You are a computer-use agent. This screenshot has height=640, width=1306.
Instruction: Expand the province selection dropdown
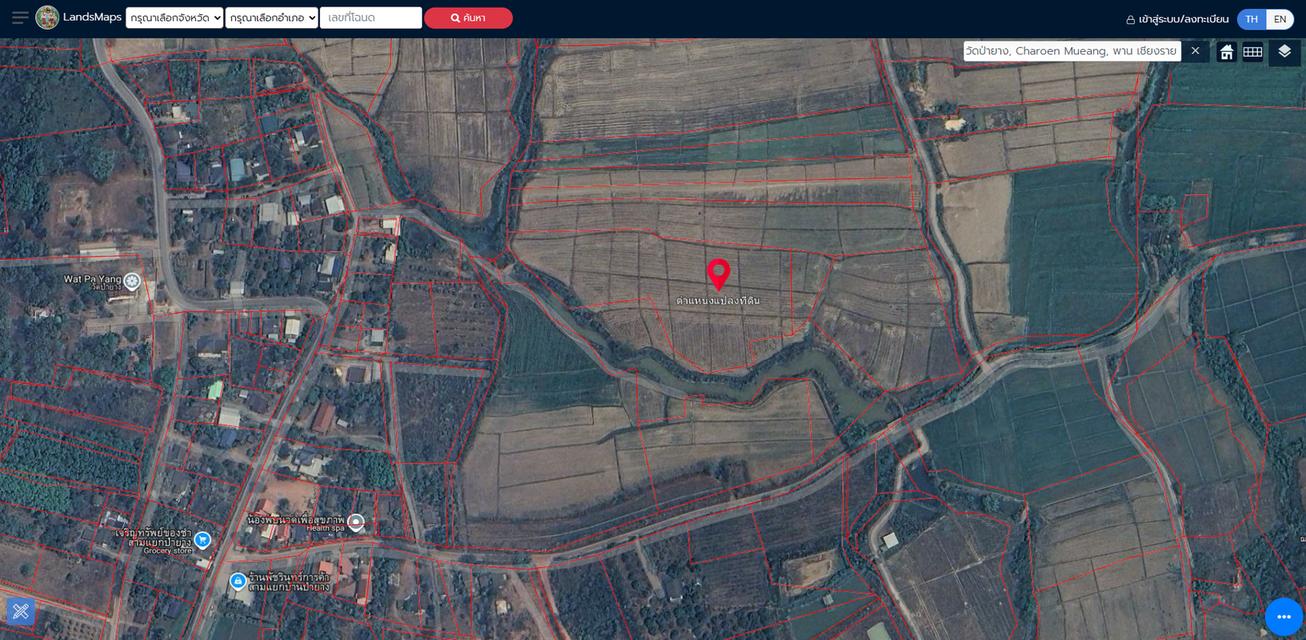click(x=174, y=18)
